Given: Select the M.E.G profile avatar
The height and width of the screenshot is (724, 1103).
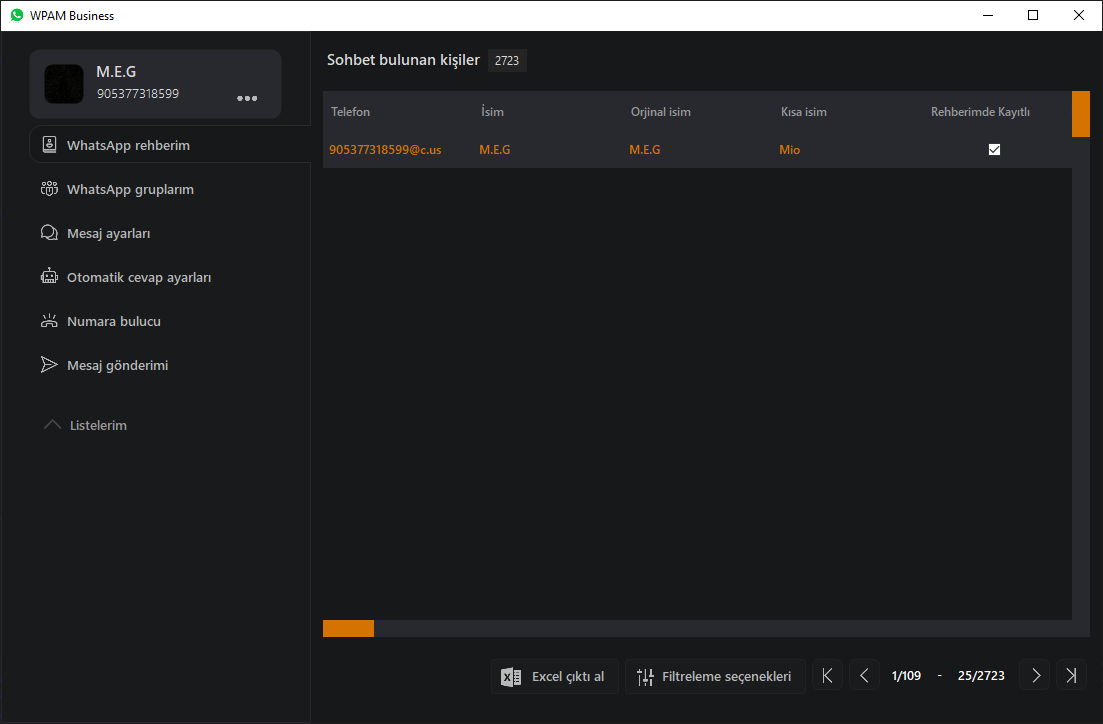Looking at the screenshot, I should pyautogui.click(x=64, y=84).
